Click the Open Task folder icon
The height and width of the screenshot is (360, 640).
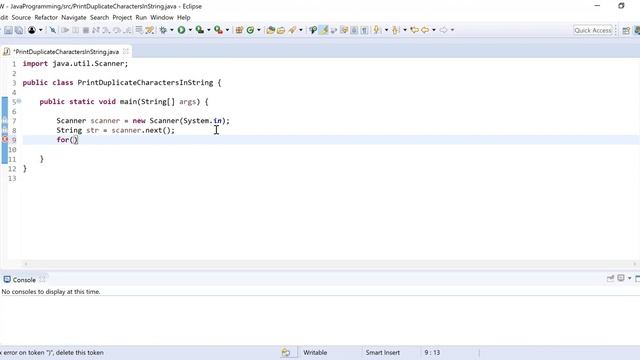pyautogui.click(x=281, y=30)
